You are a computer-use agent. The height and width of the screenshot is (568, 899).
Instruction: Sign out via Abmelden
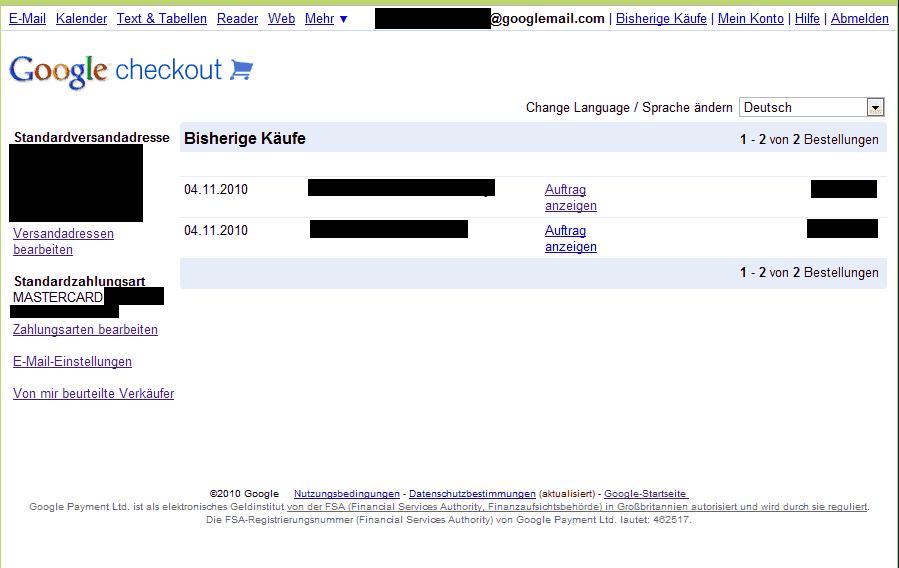point(859,18)
